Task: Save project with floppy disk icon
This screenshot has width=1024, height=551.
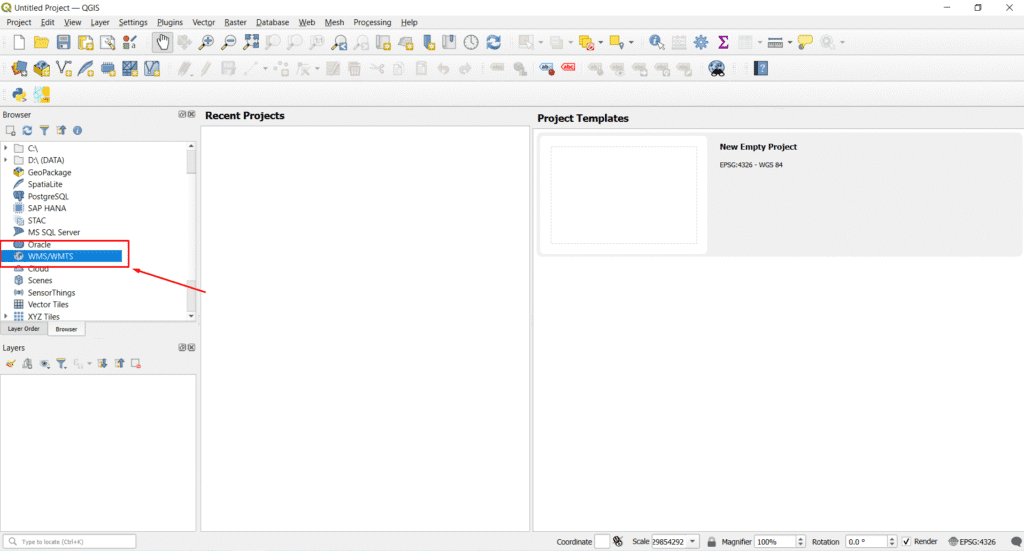Action: point(63,42)
